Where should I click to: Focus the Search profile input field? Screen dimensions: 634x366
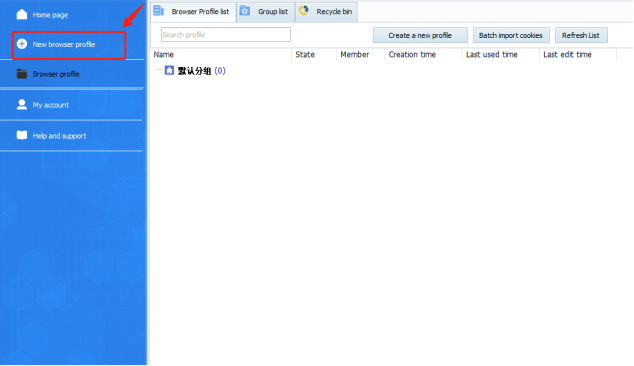pos(226,35)
